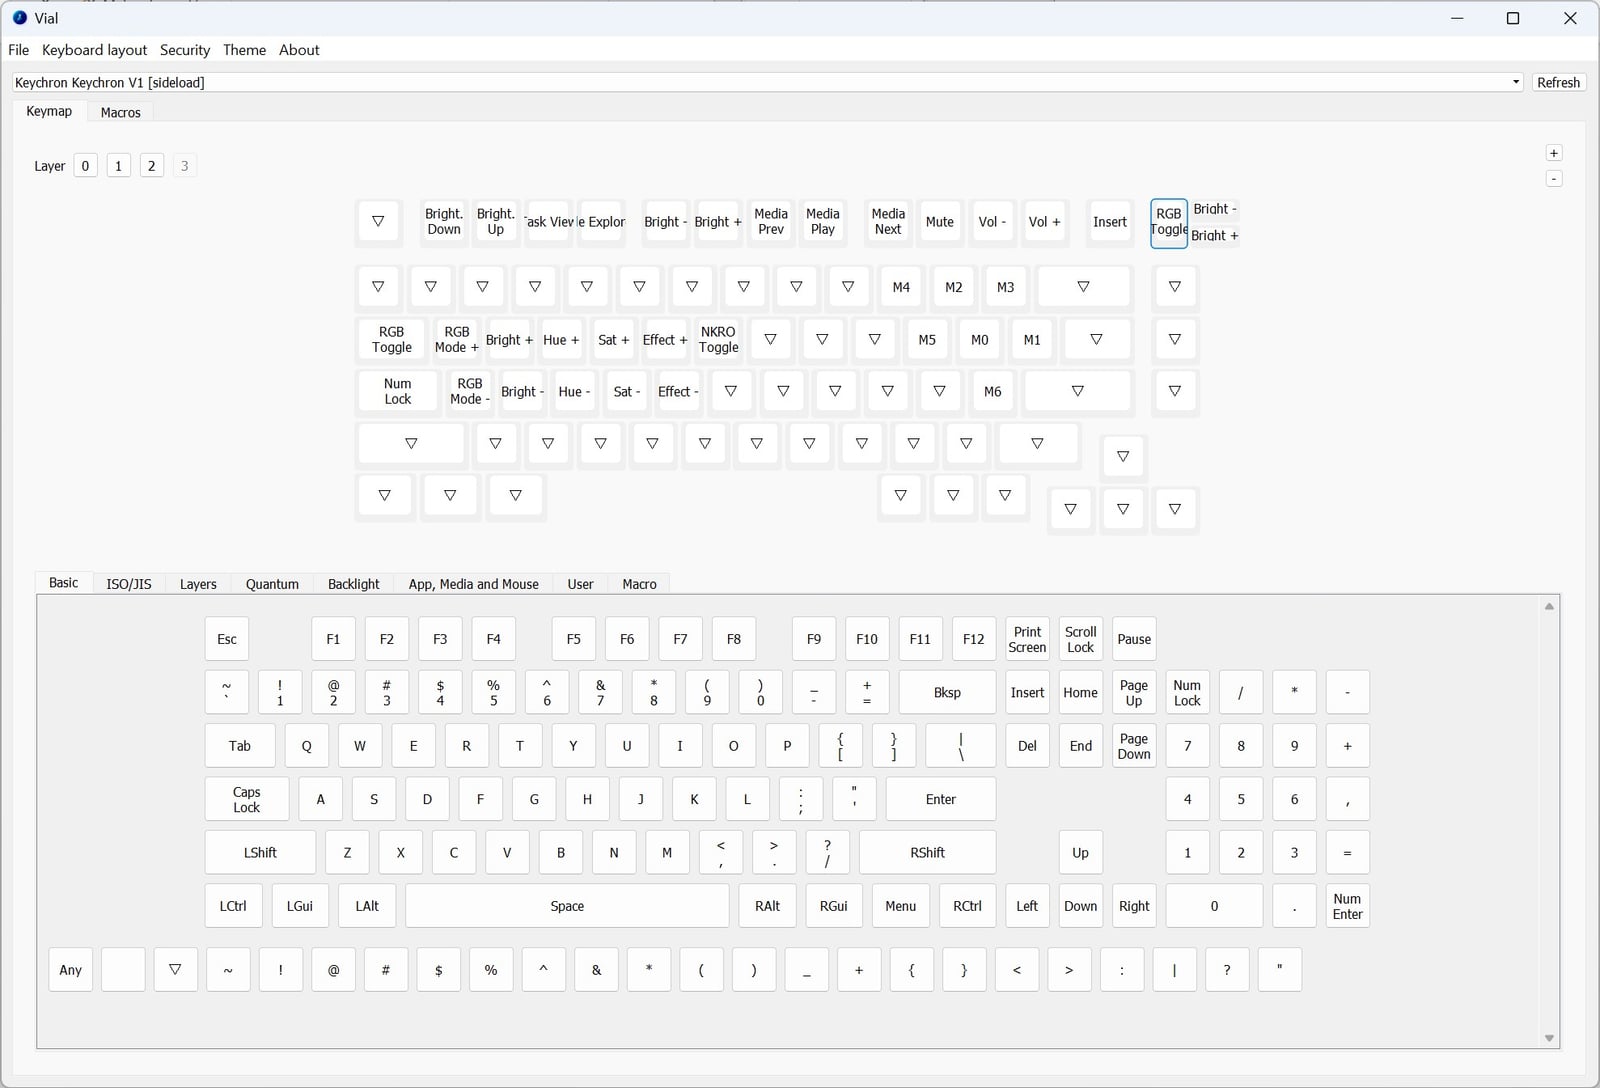The image size is (1600, 1088).
Task: Pick the Caps Lock keycode
Action: click(247, 799)
